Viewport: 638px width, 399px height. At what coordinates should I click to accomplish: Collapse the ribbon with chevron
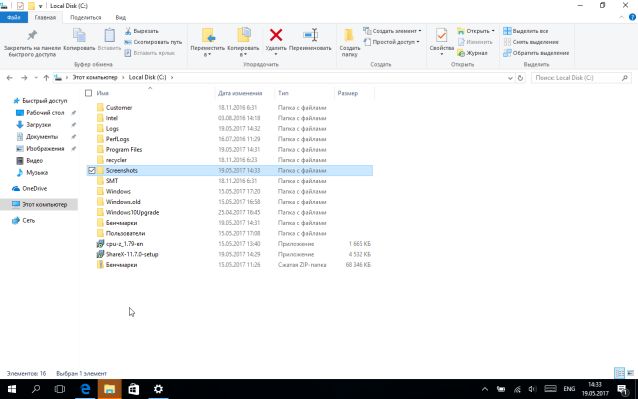coord(621,17)
